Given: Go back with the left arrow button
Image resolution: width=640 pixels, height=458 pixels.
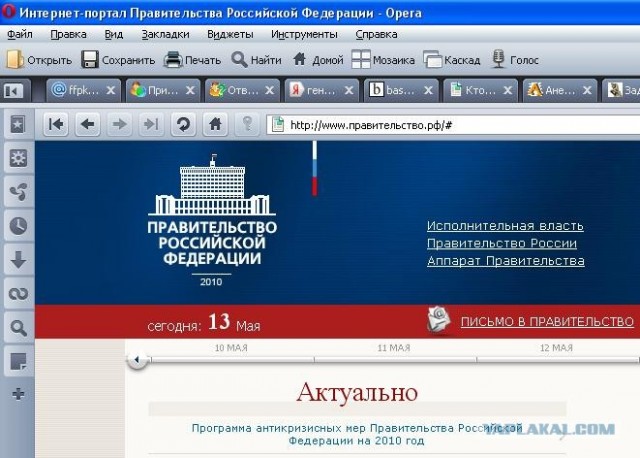Looking at the screenshot, I should pos(87,124).
